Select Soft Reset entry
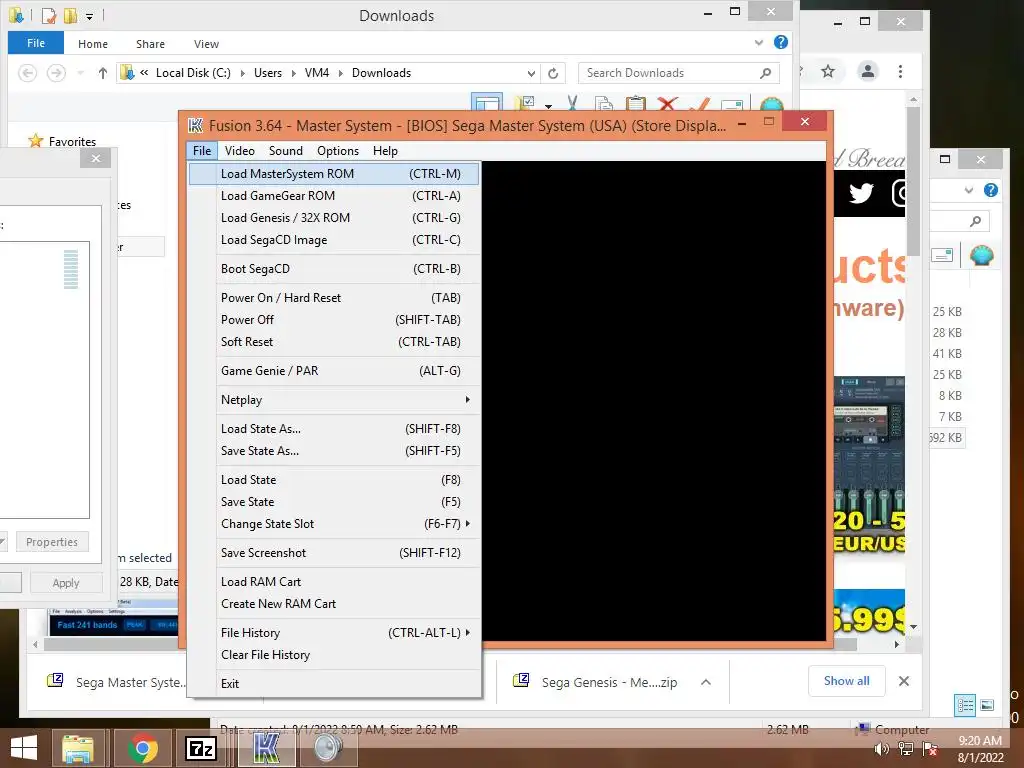The height and width of the screenshot is (768, 1024). click(334, 342)
